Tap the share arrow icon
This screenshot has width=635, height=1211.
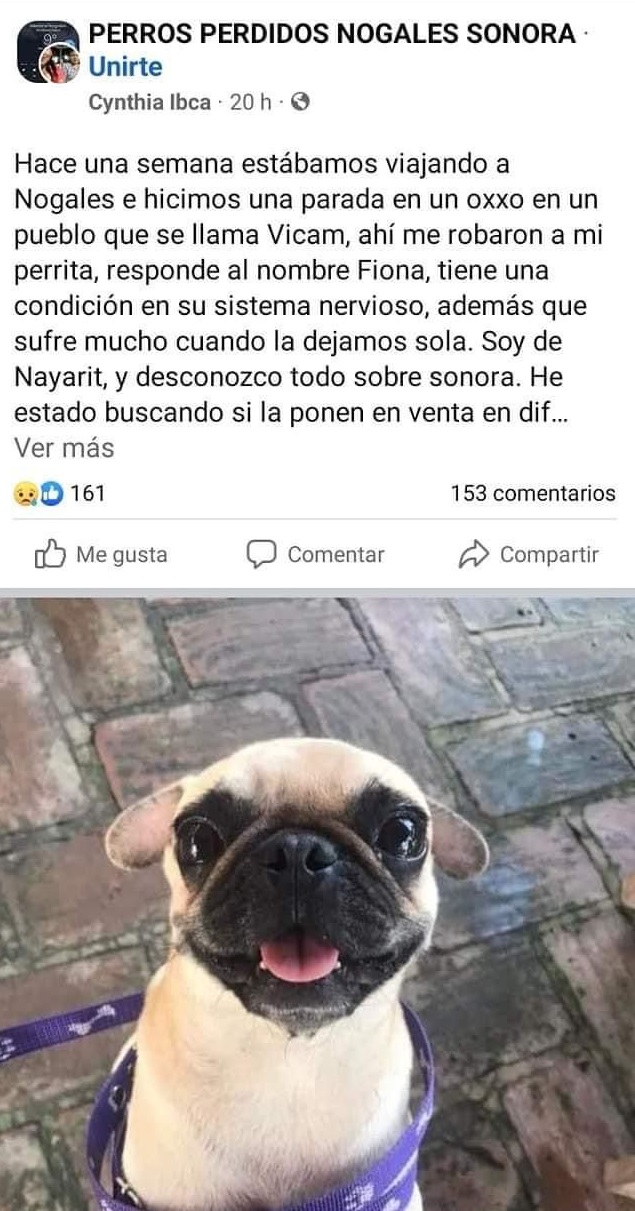coord(473,555)
